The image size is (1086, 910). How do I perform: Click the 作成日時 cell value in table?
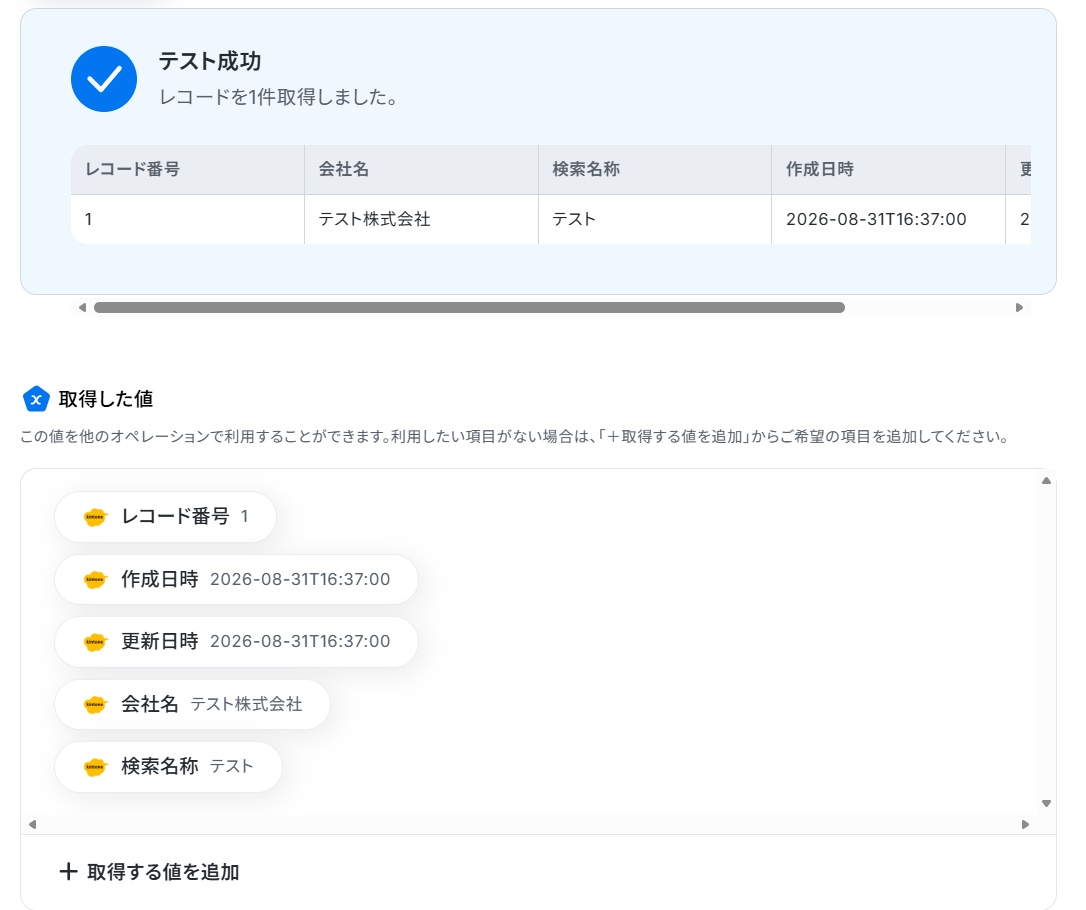tap(876, 220)
